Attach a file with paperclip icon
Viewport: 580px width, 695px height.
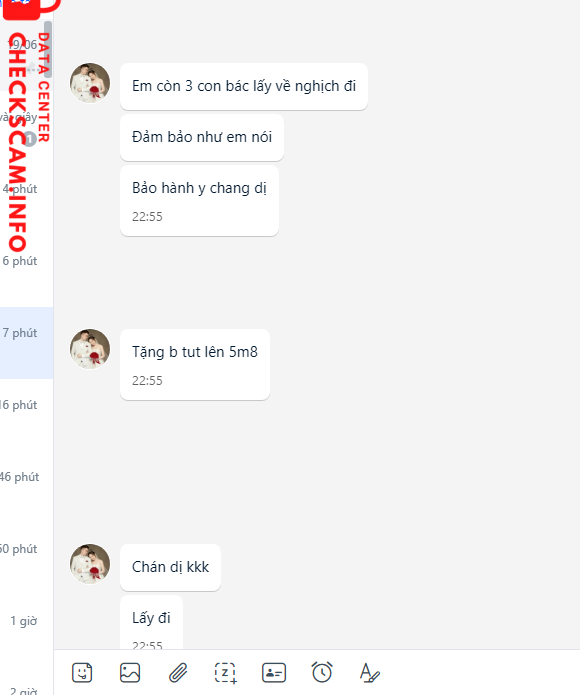click(x=178, y=673)
